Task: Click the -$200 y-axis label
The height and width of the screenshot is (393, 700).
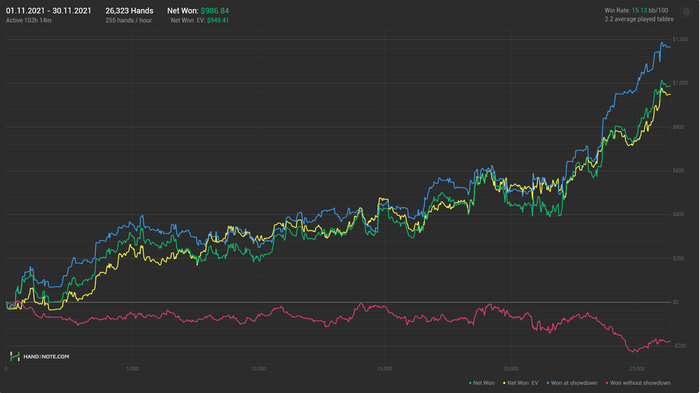Action: tap(679, 346)
